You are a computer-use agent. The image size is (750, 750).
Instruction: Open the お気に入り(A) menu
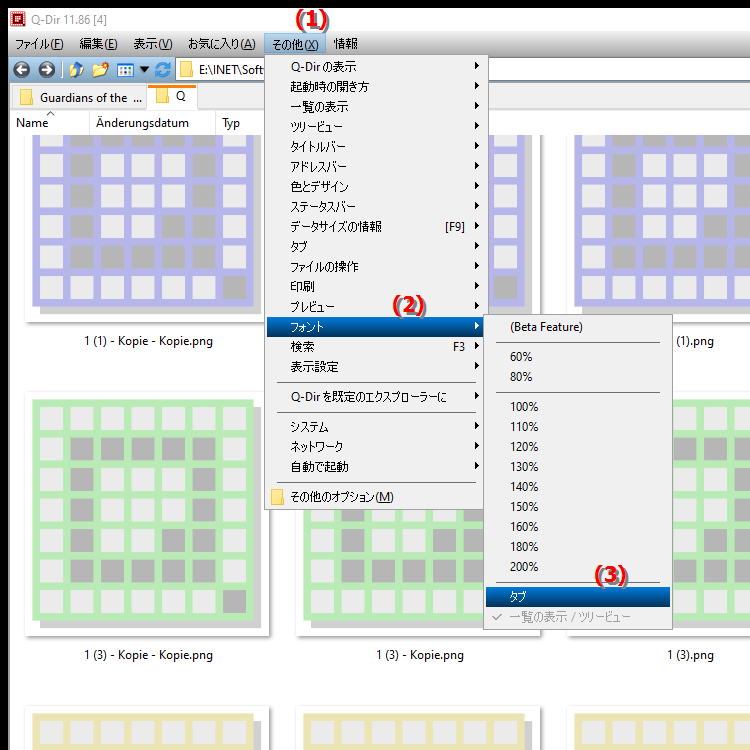point(221,44)
